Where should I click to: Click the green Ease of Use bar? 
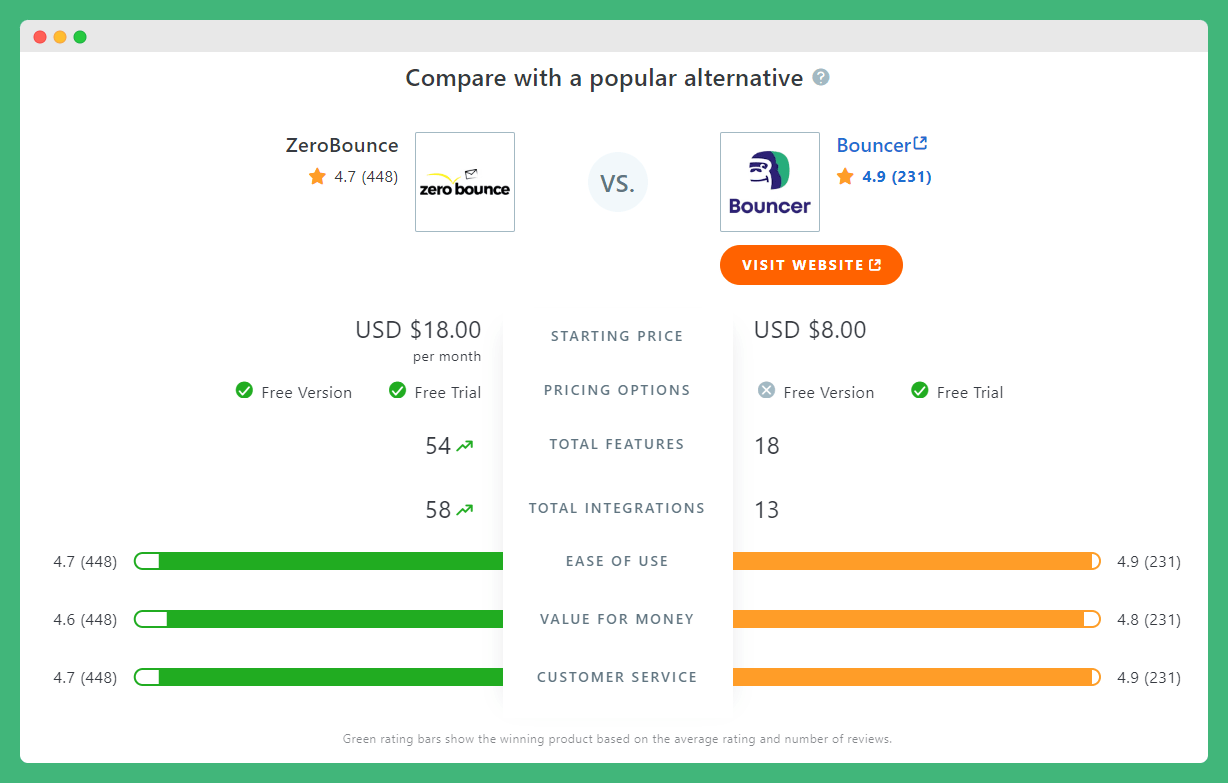(x=330, y=561)
